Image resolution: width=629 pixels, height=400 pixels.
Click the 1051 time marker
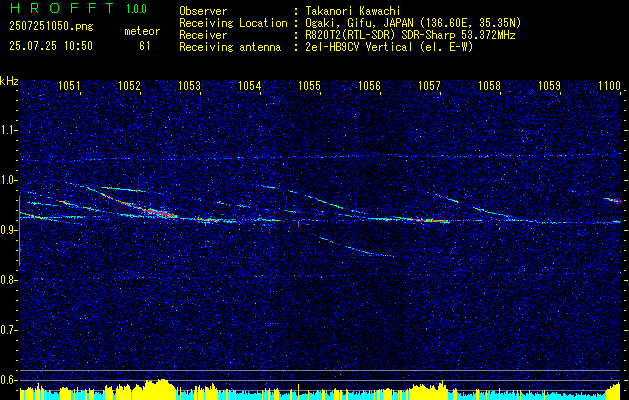[69, 85]
